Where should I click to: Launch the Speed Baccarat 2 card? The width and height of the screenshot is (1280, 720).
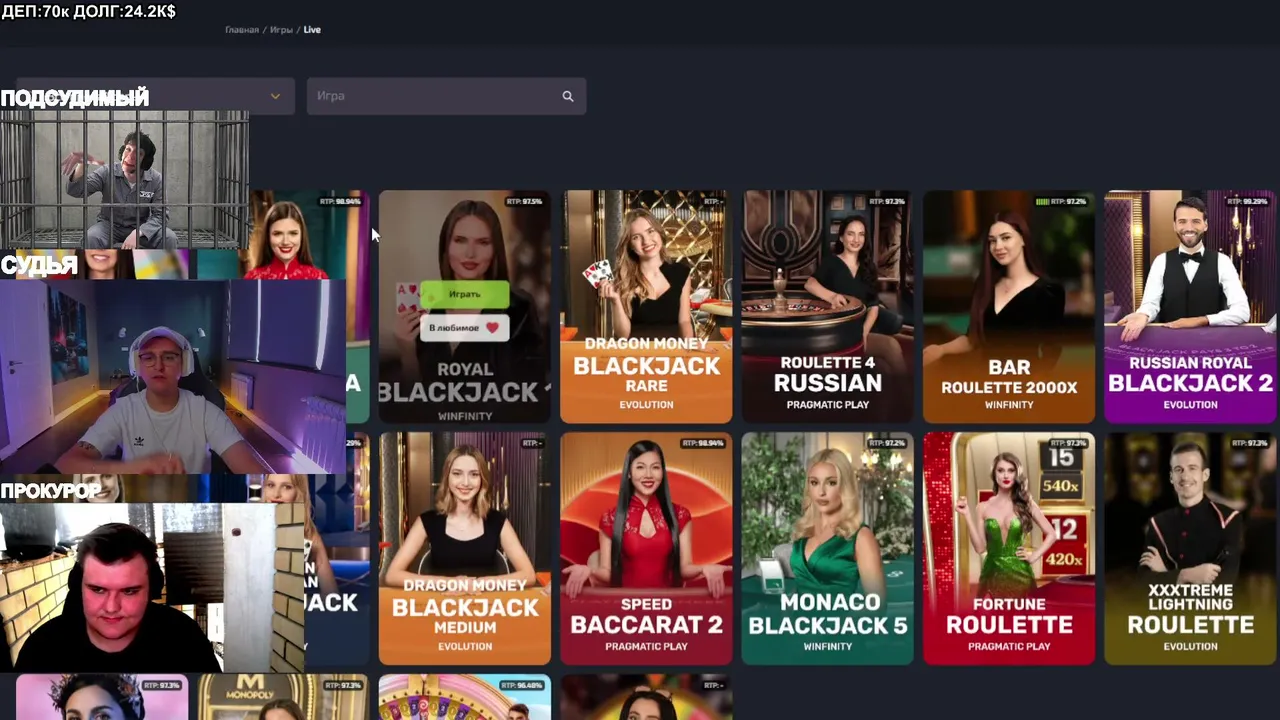(646, 549)
